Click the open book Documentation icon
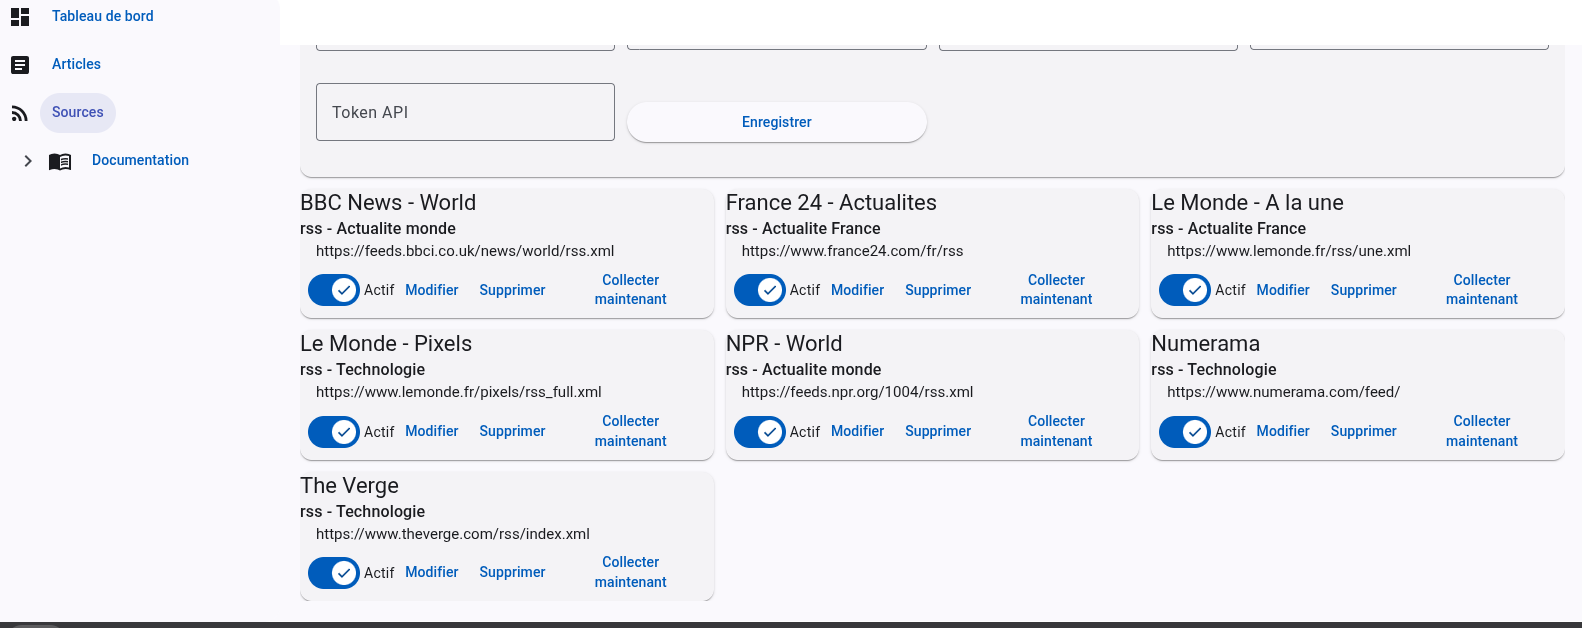Image resolution: width=1582 pixels, height=628 pixels. point(60,161)
